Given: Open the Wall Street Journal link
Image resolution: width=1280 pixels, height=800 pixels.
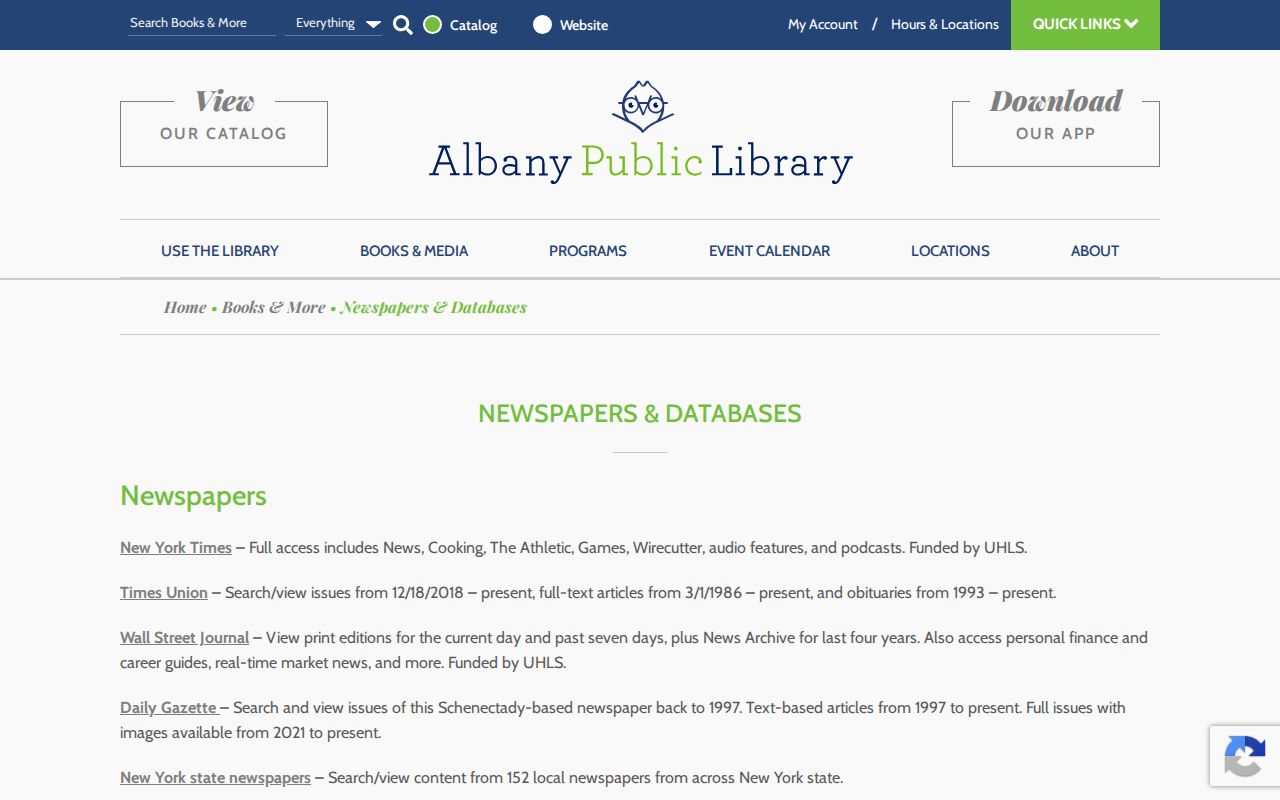Looking at the screenshot, I should click(x=185, y=638).
